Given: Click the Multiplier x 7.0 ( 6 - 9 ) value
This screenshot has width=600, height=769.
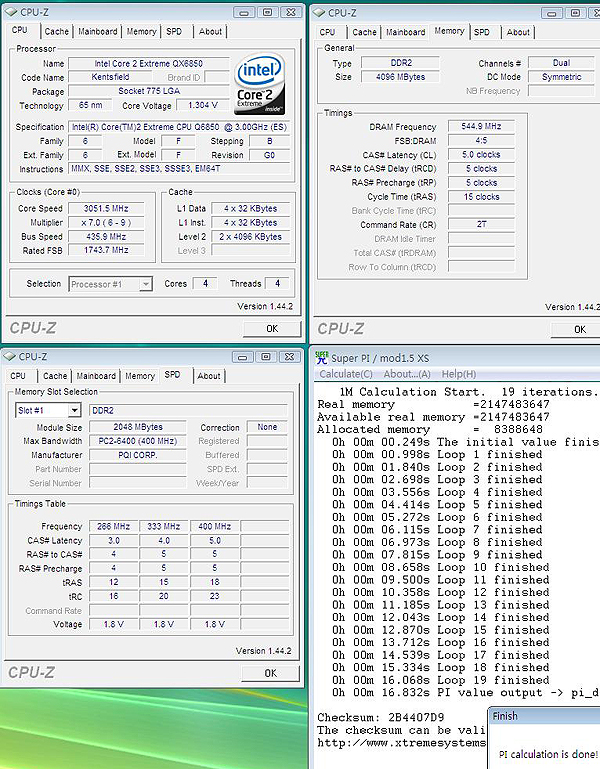Looking at the screenshot, I should (106, 223).
